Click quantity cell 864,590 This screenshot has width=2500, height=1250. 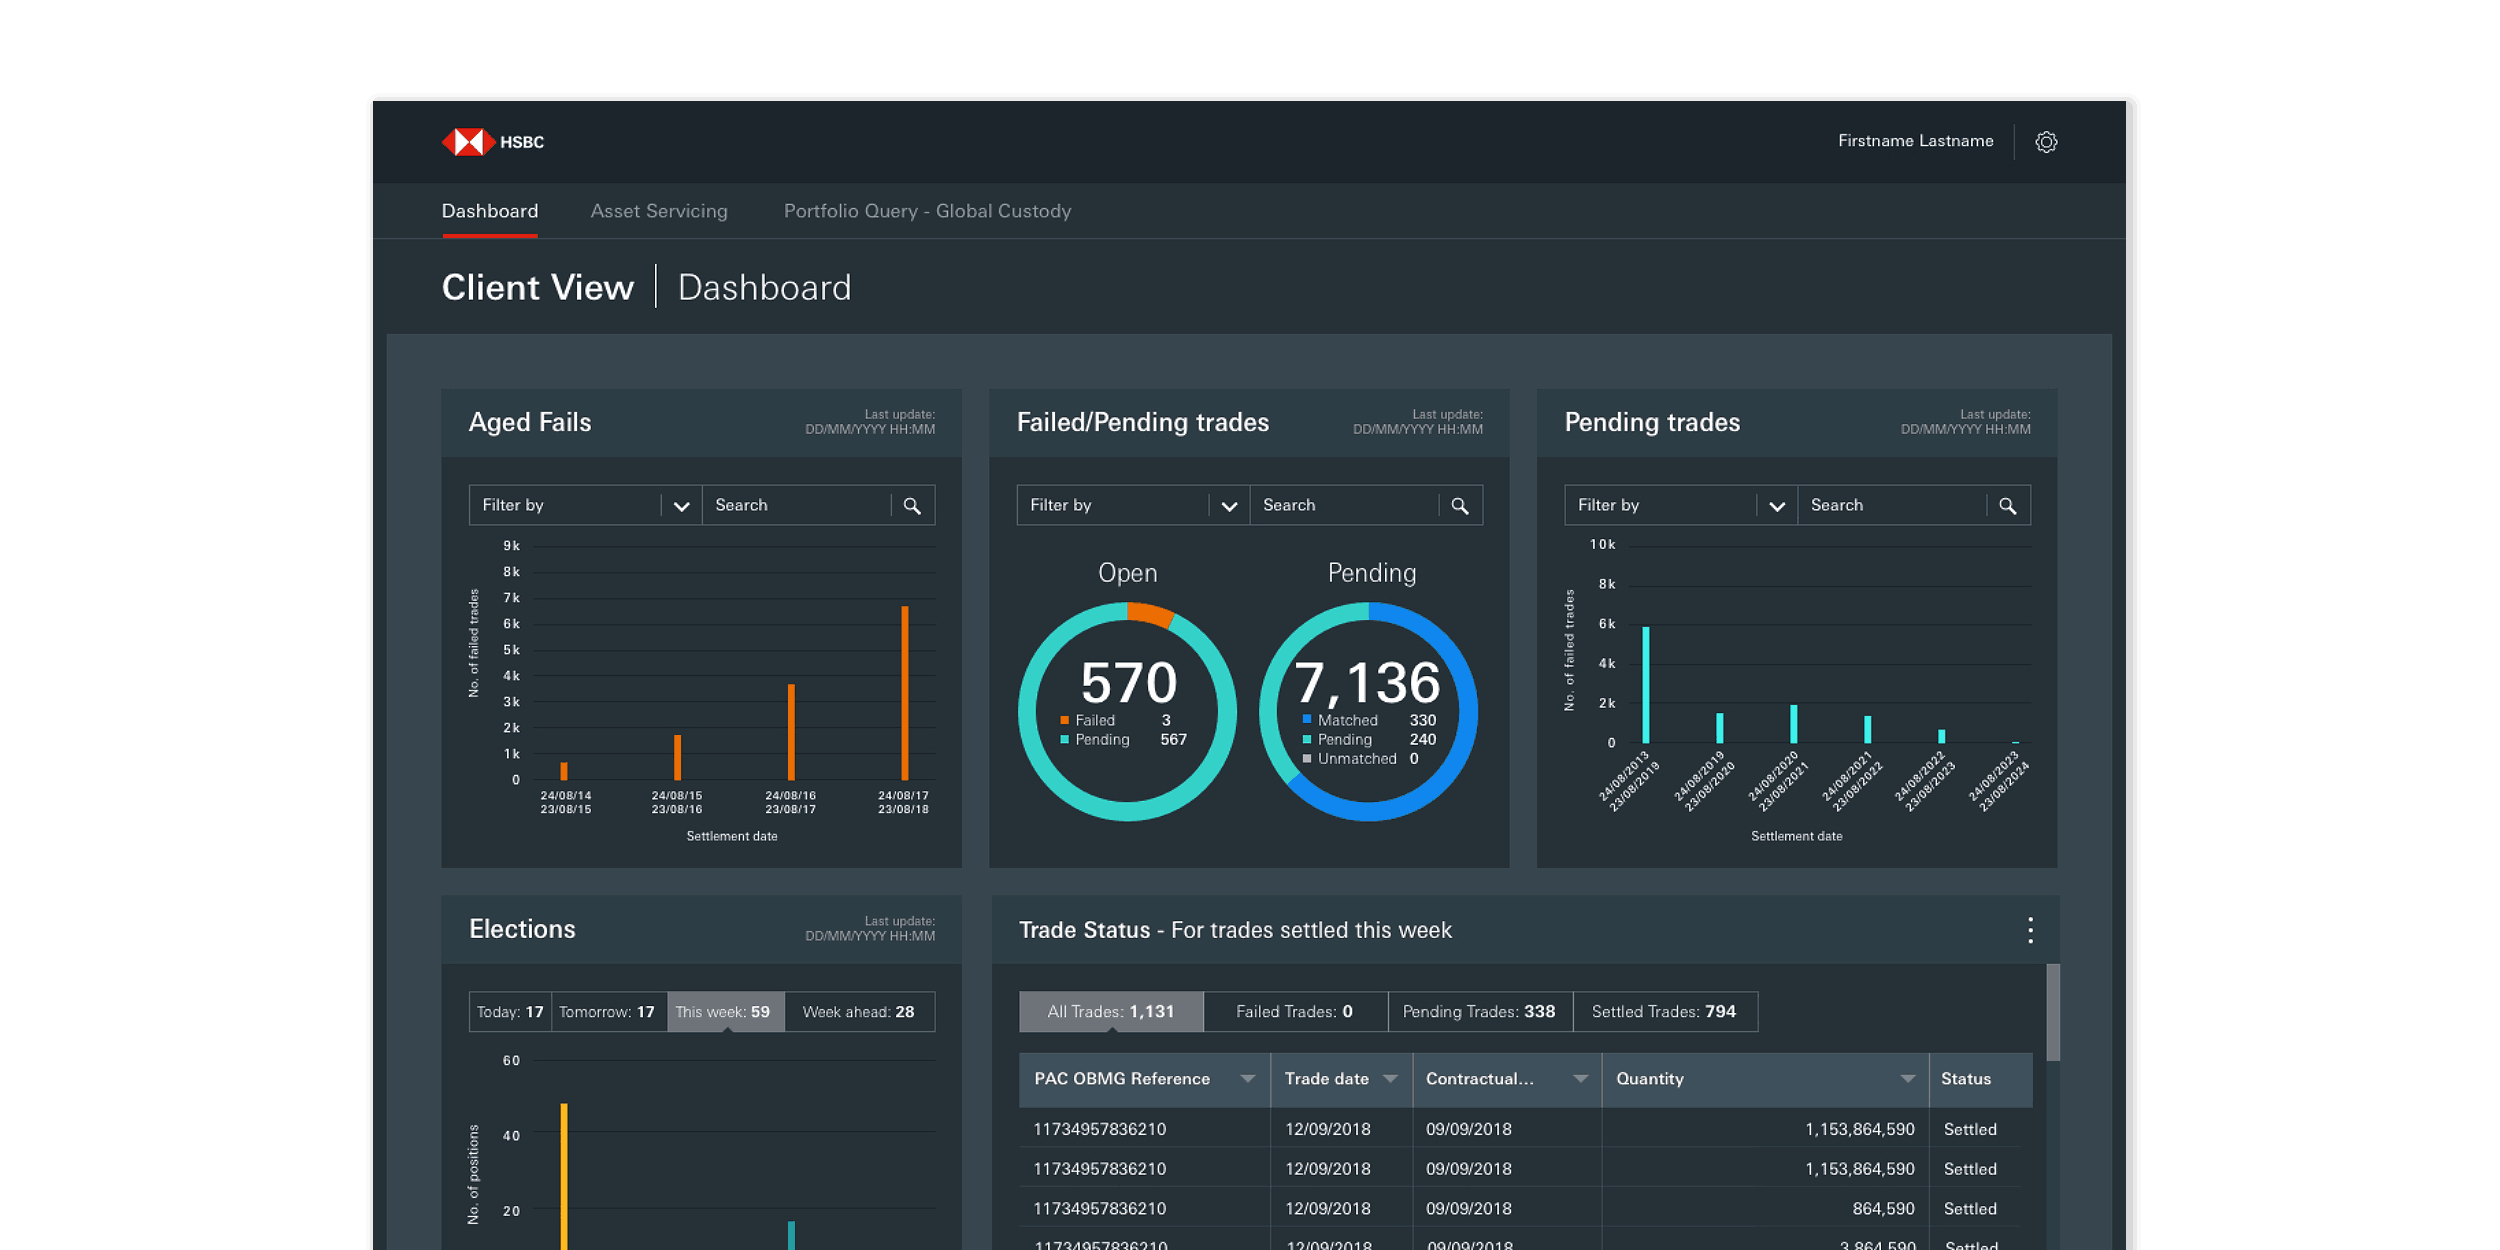1883,1209
